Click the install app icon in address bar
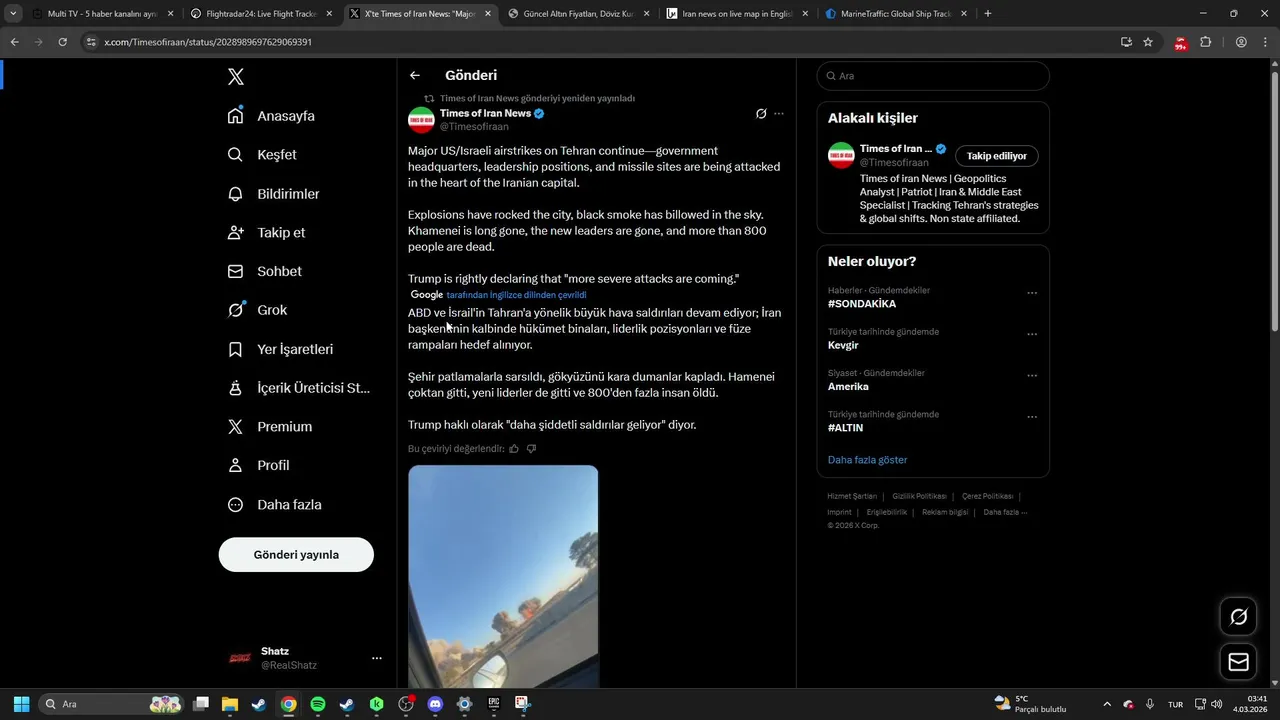The image size is (1280, 720). [1126, 42]
